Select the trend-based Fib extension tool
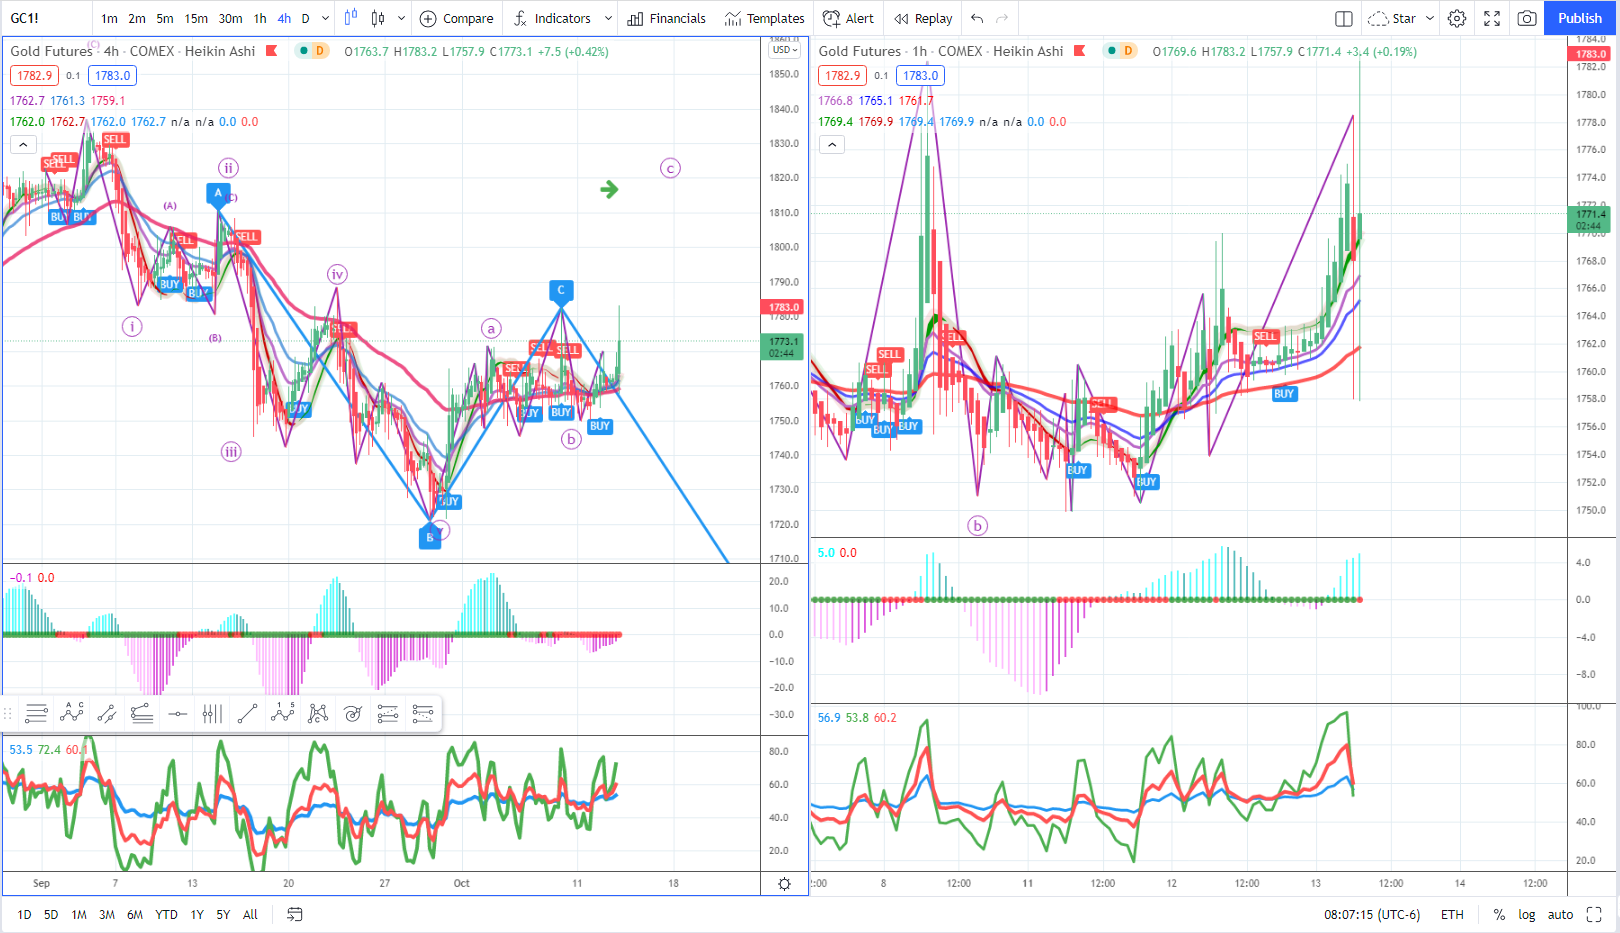1620x933 pixels. [x=423, y=713]
